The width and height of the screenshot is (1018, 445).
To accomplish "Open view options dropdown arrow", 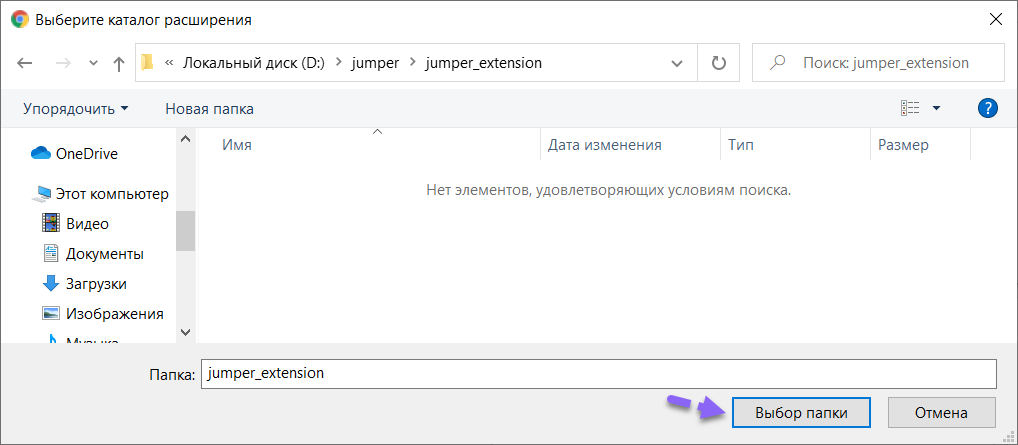I will coord(936,108).
